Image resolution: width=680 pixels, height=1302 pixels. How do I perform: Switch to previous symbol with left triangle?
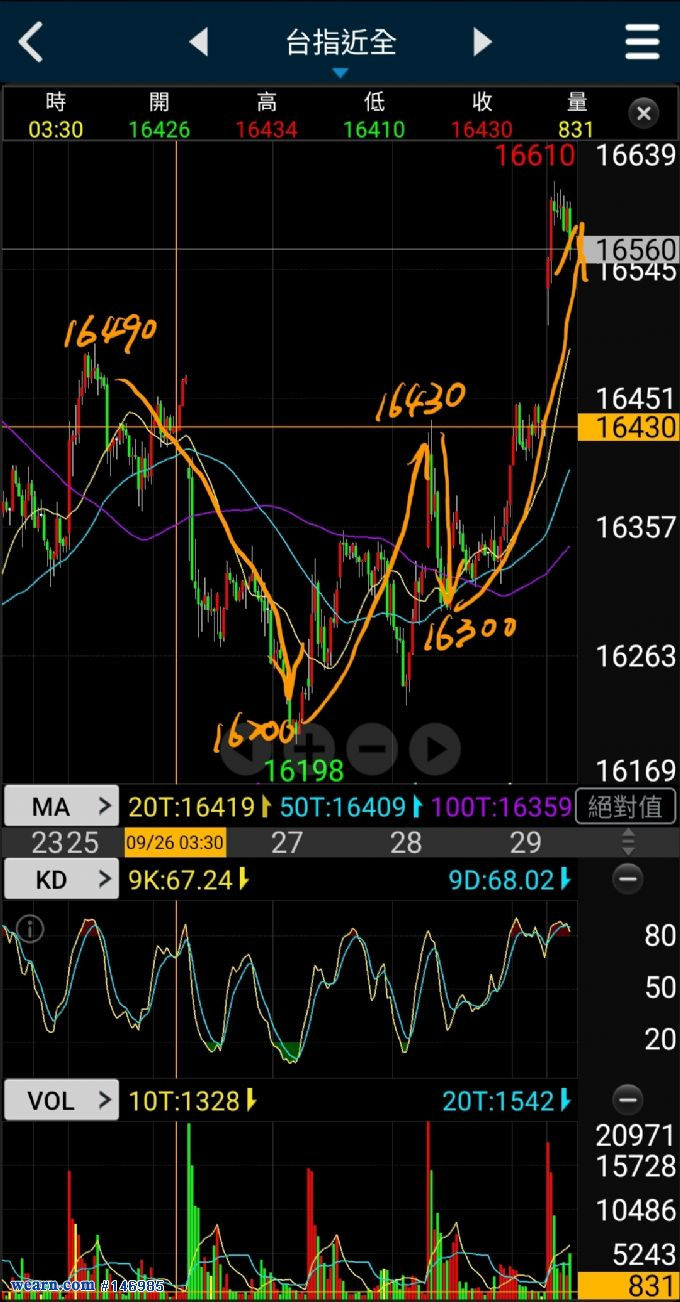point(199,42)
